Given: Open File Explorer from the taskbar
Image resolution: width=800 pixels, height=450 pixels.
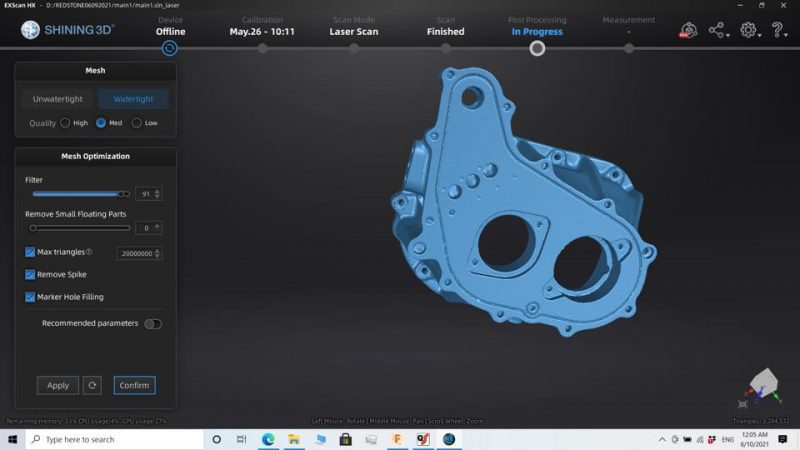Looking at the screenshot, I should tap(294, 439).
